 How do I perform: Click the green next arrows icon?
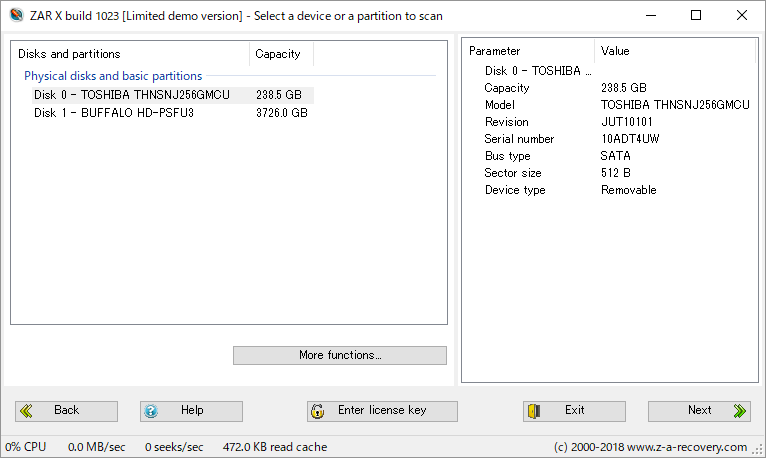pyautogui.click(x=739, y=411)
